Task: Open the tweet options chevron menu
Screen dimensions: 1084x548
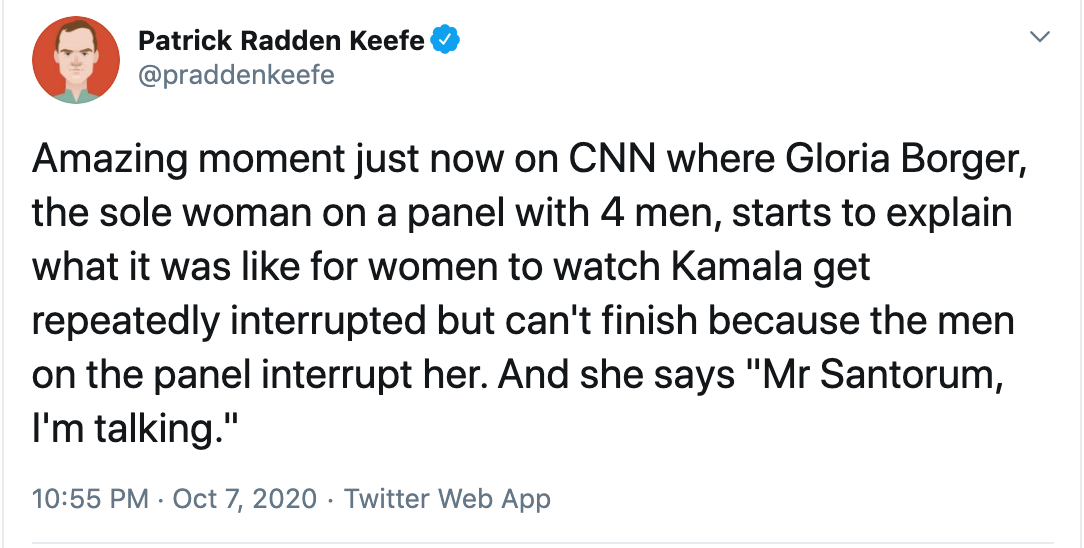Action: click(x=1040, y=38)
